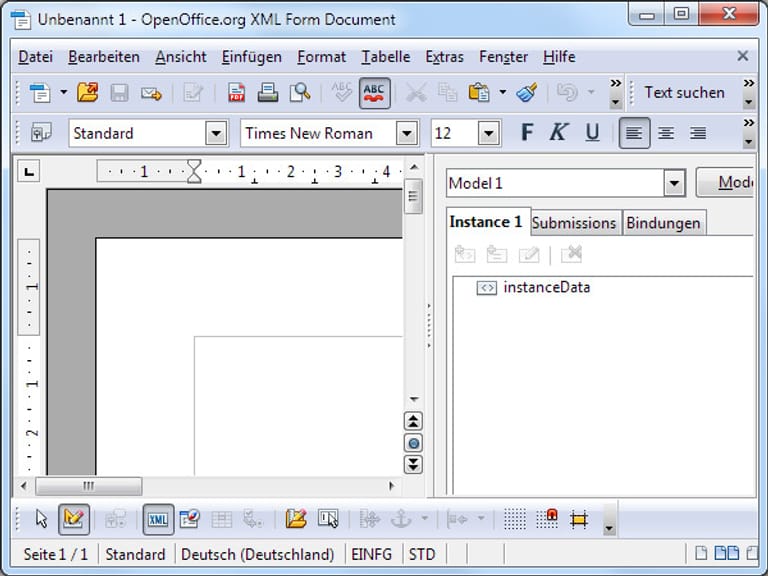
Task: Open the Tabelle menu
Action: click(x=385, y=57)
